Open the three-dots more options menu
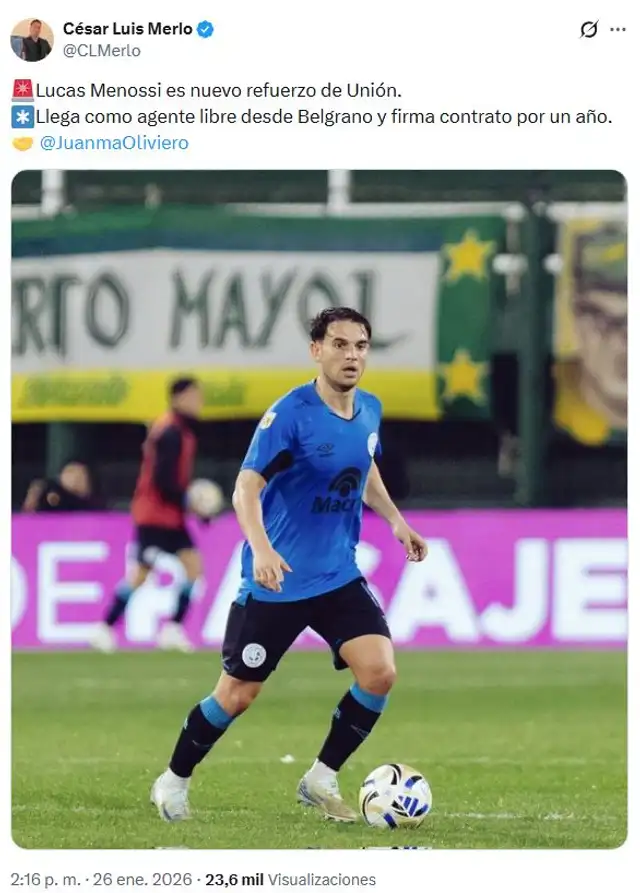The image size is (640, 893). tap(618, 29)
